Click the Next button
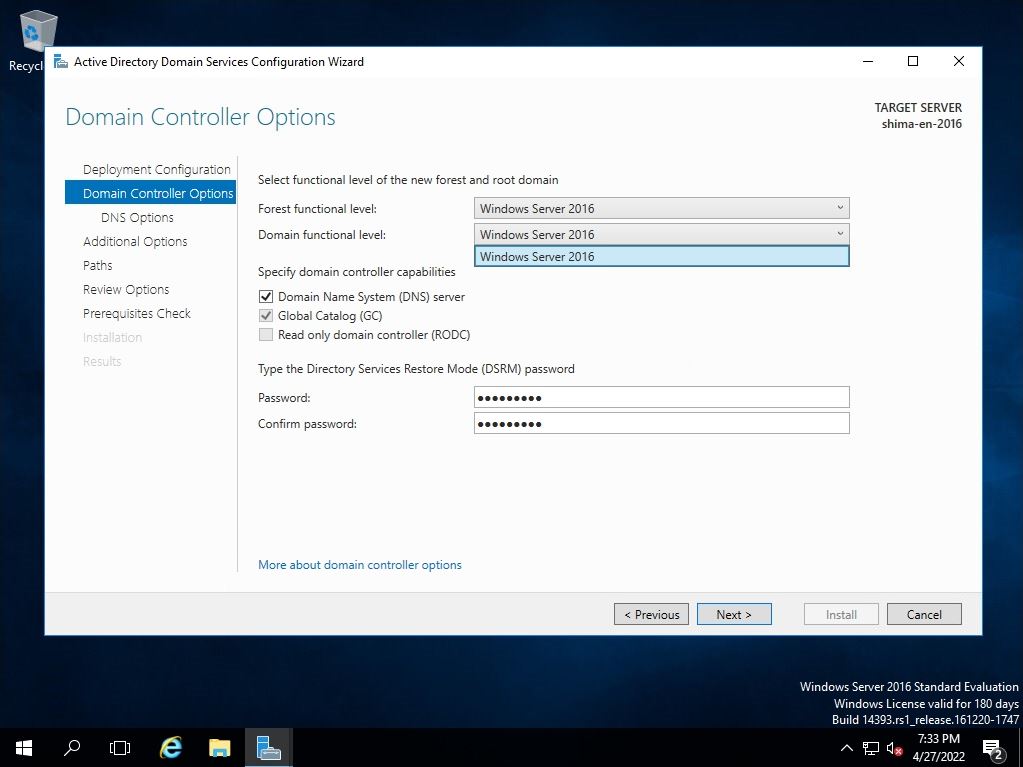1023x767 pixels. click(x=734, y=614)
